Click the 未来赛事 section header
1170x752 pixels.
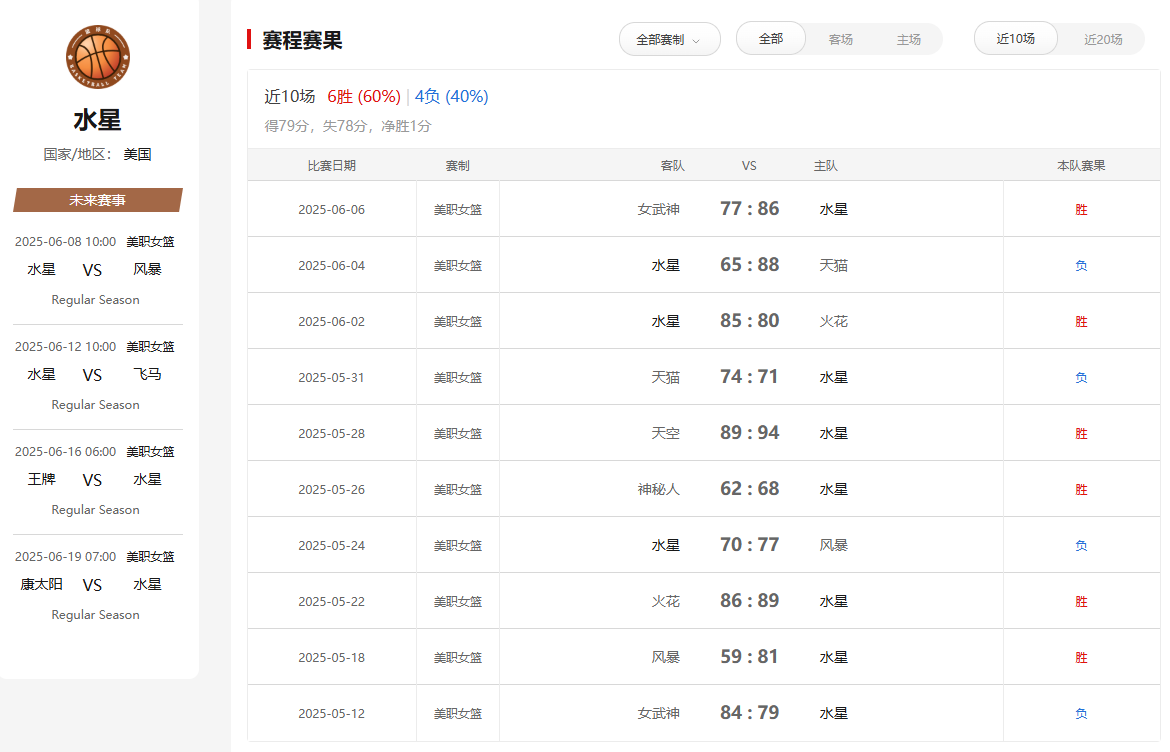coord(97,200)
